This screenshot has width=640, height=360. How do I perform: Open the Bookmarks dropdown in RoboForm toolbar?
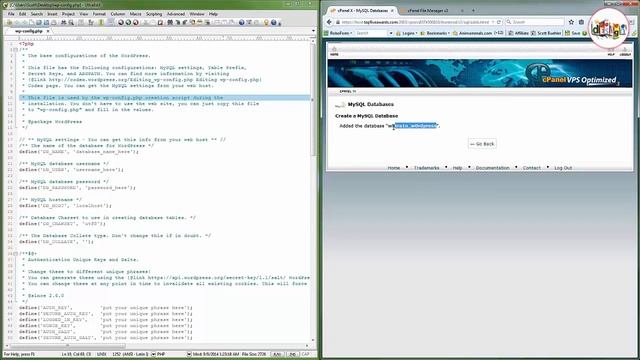click(435, 33)
